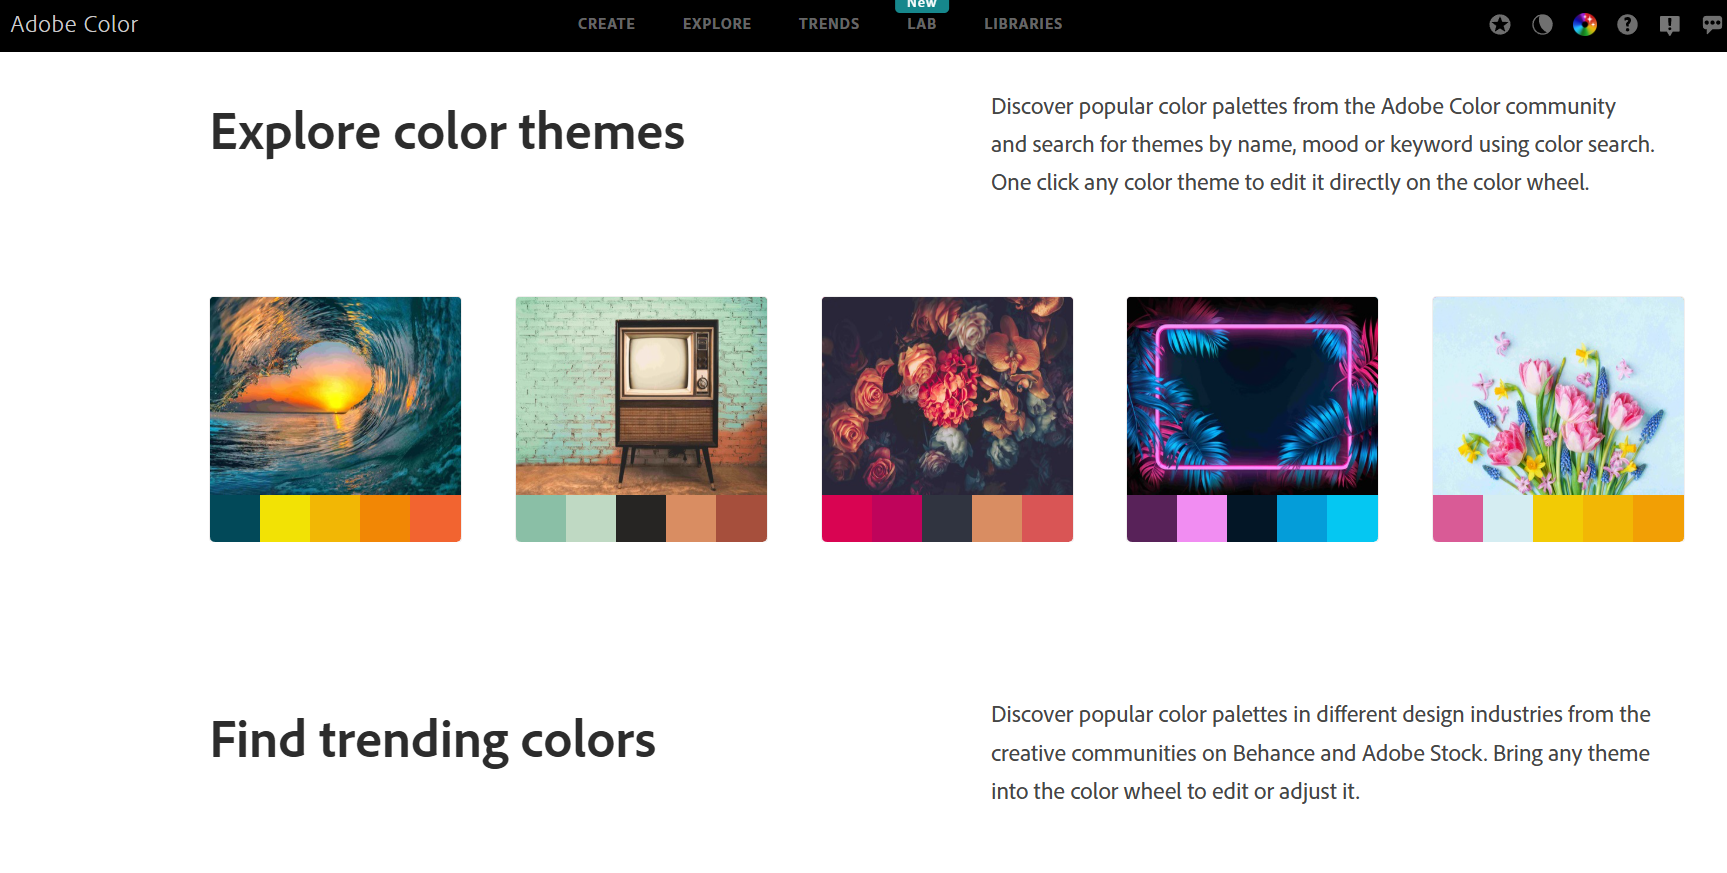Toggle dark mode with the moon icon
Viewport: 1727px width, 873px height.
pyautogui.click(x=1542, y=25)
